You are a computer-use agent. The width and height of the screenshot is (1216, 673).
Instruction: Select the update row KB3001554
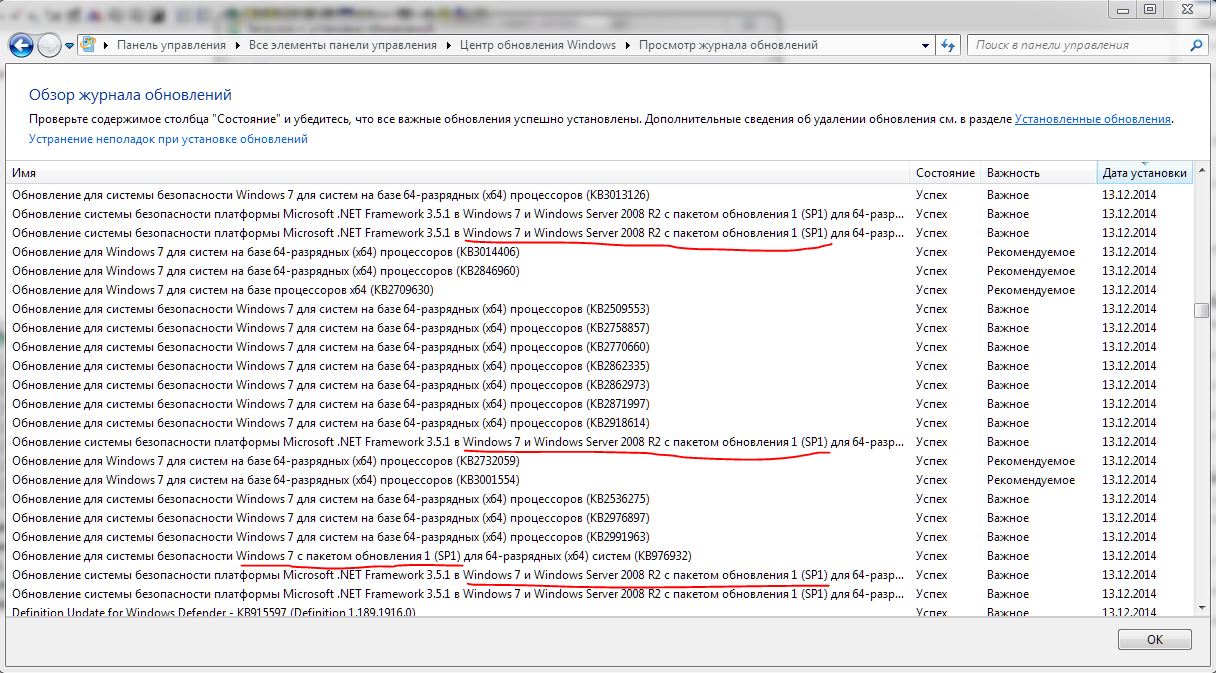click(x=600, y=480)
